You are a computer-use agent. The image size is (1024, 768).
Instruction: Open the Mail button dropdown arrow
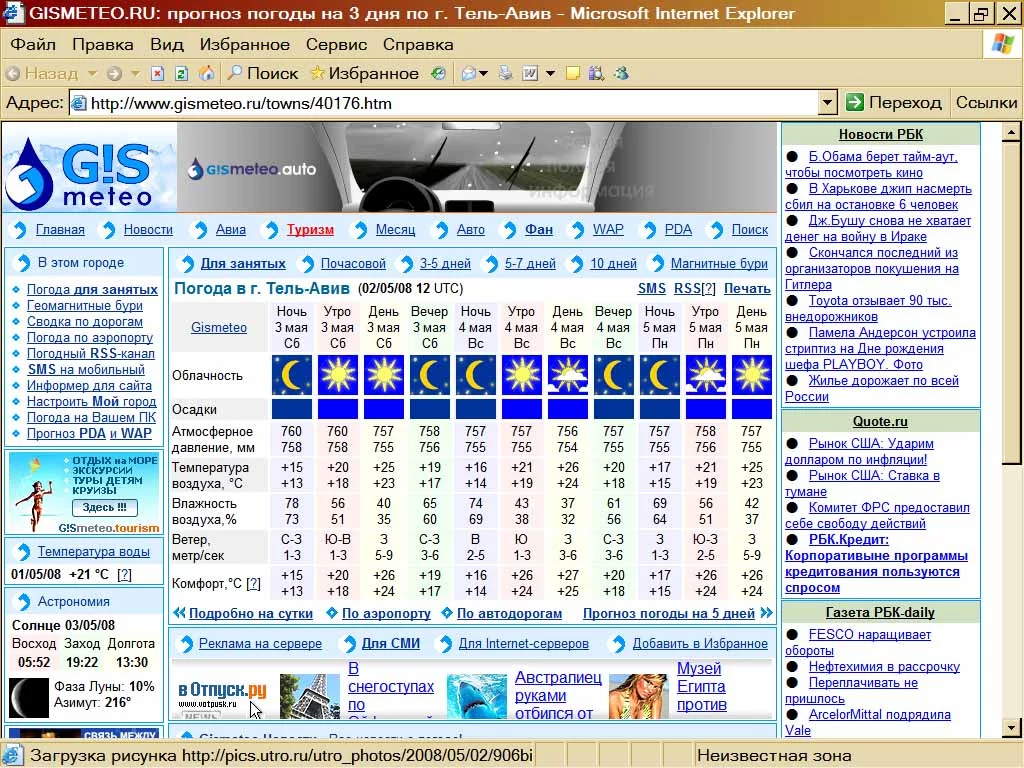[x=484, y=73]
